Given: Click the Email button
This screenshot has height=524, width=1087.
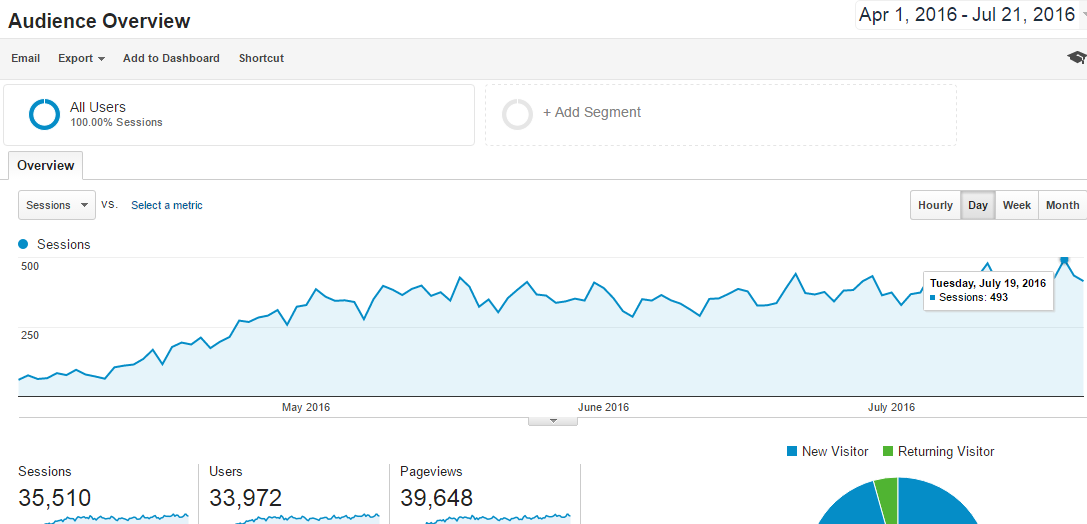Looking at the screenshot, I should 26,58.
